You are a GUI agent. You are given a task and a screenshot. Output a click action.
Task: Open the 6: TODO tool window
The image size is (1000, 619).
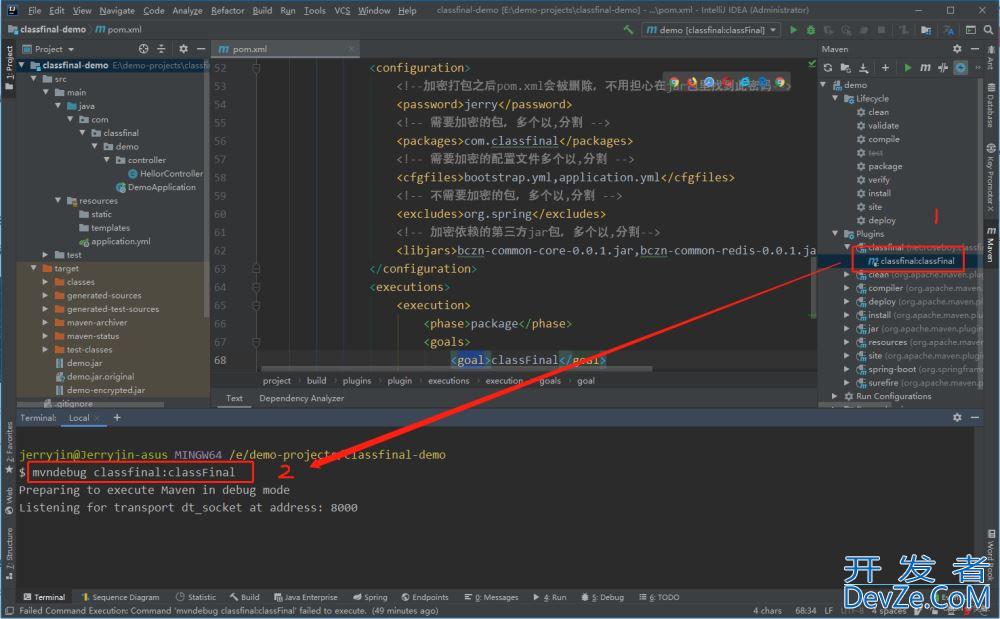click(659, 597)
